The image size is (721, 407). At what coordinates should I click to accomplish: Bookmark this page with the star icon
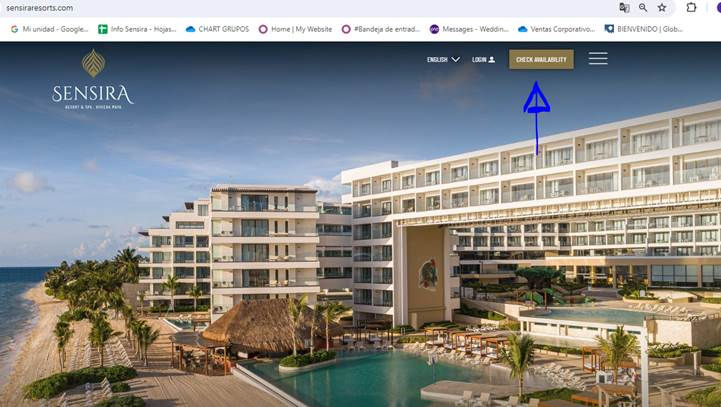click(x=662, y=7)
